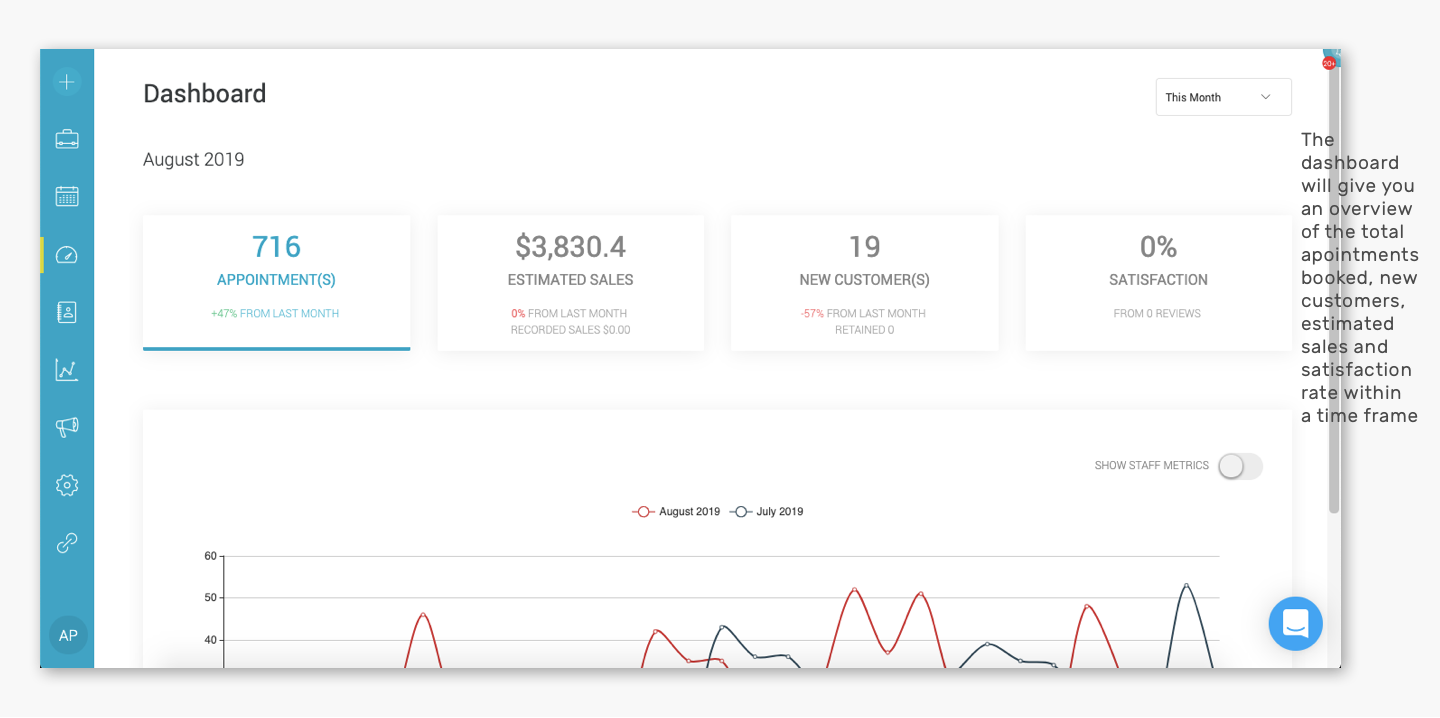Select the 0% Satisfaction card

[1158, 282]
